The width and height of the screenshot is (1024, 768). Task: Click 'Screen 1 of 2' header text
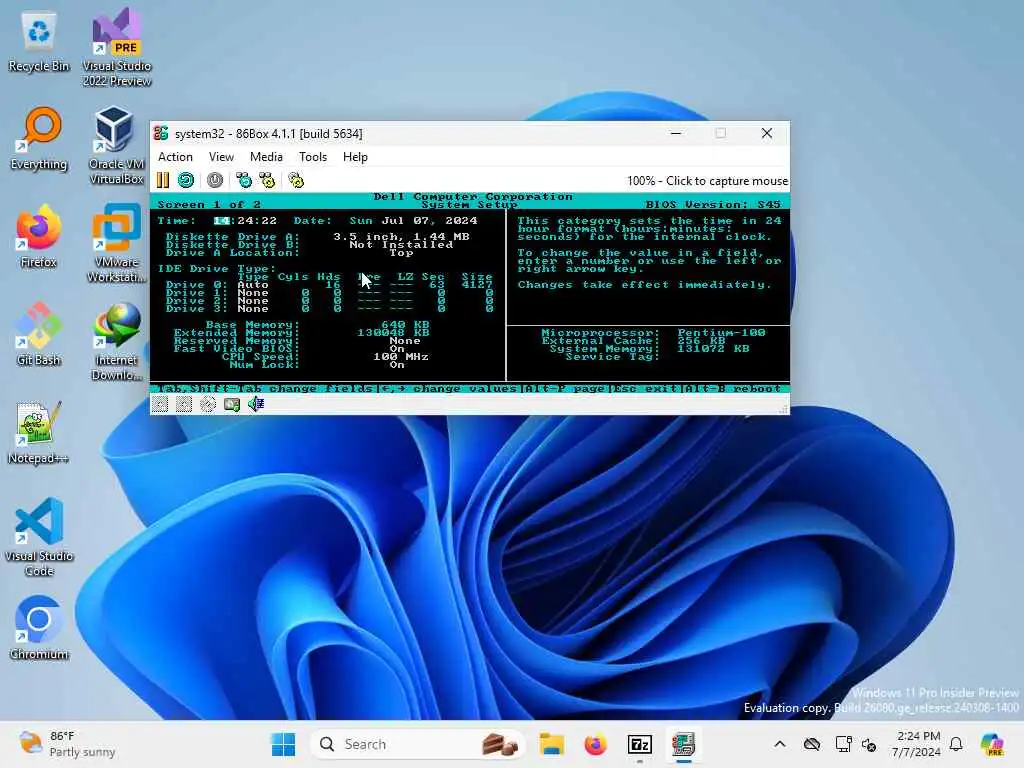click(209, 204)
